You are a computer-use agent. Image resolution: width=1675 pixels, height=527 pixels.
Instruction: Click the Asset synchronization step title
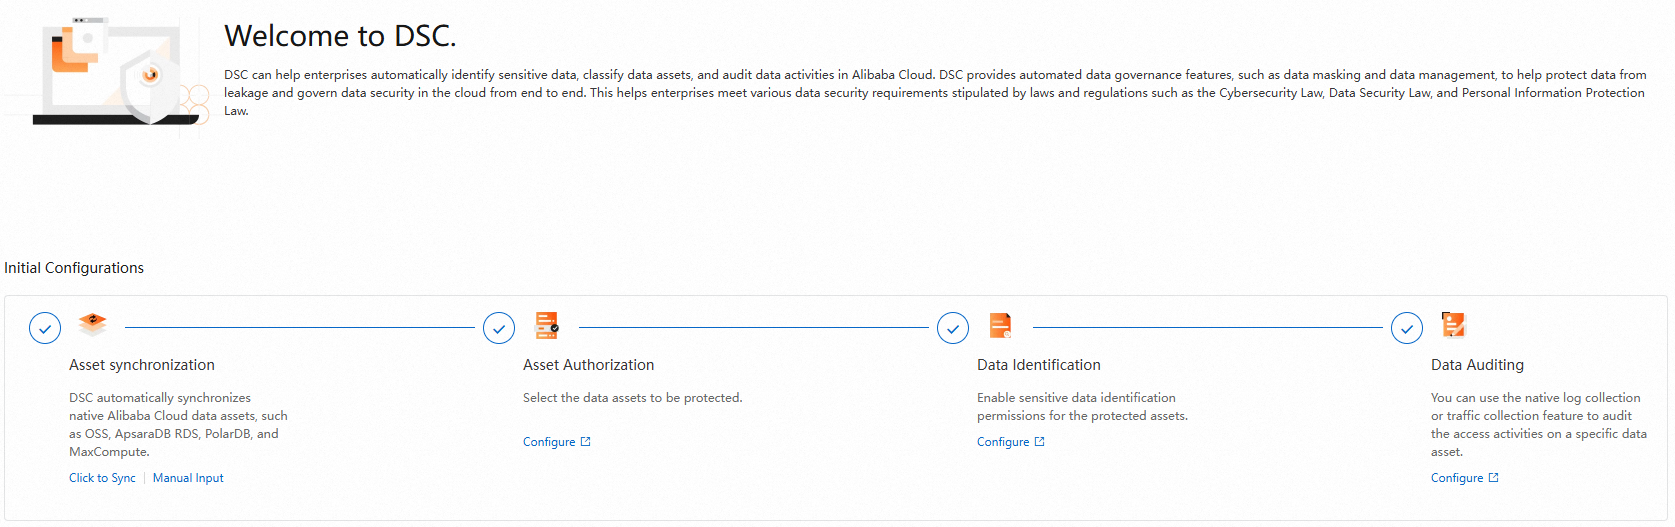[142, 365]
